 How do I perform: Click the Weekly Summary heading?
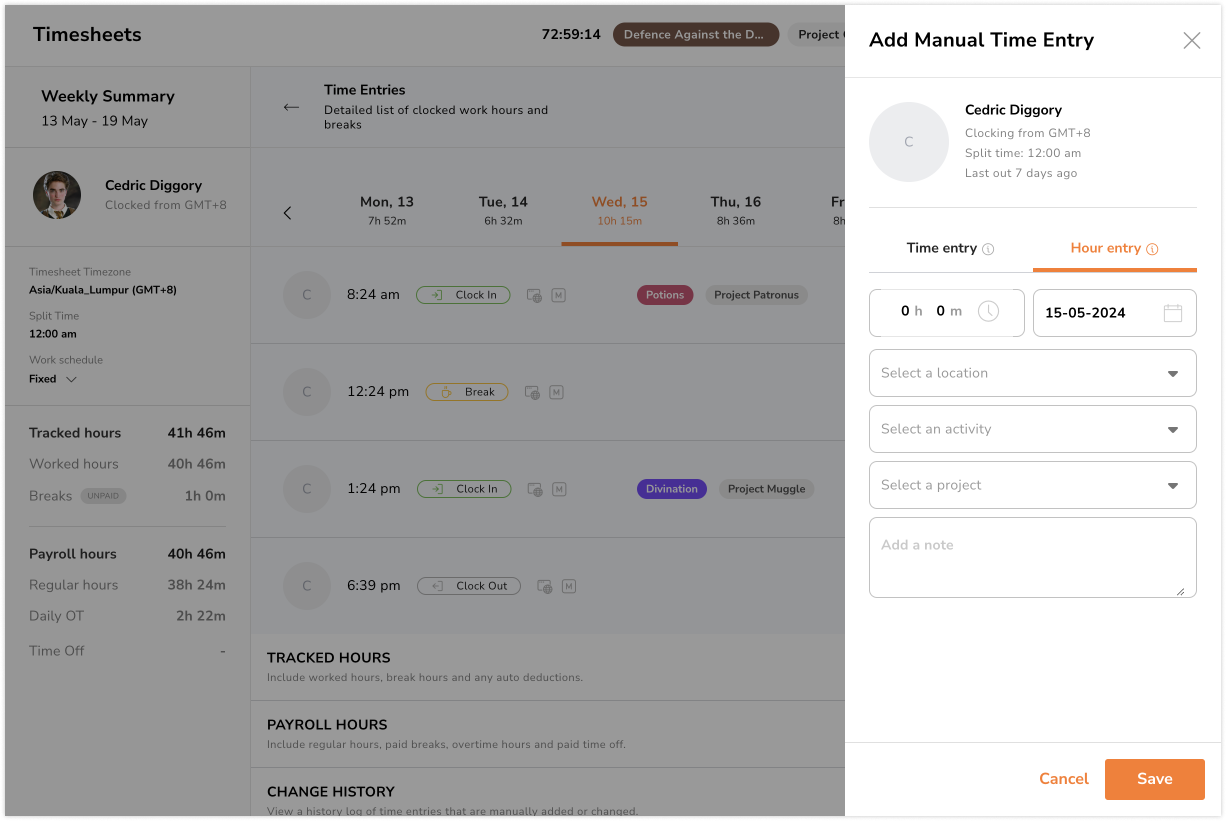(x=108, y=96)
